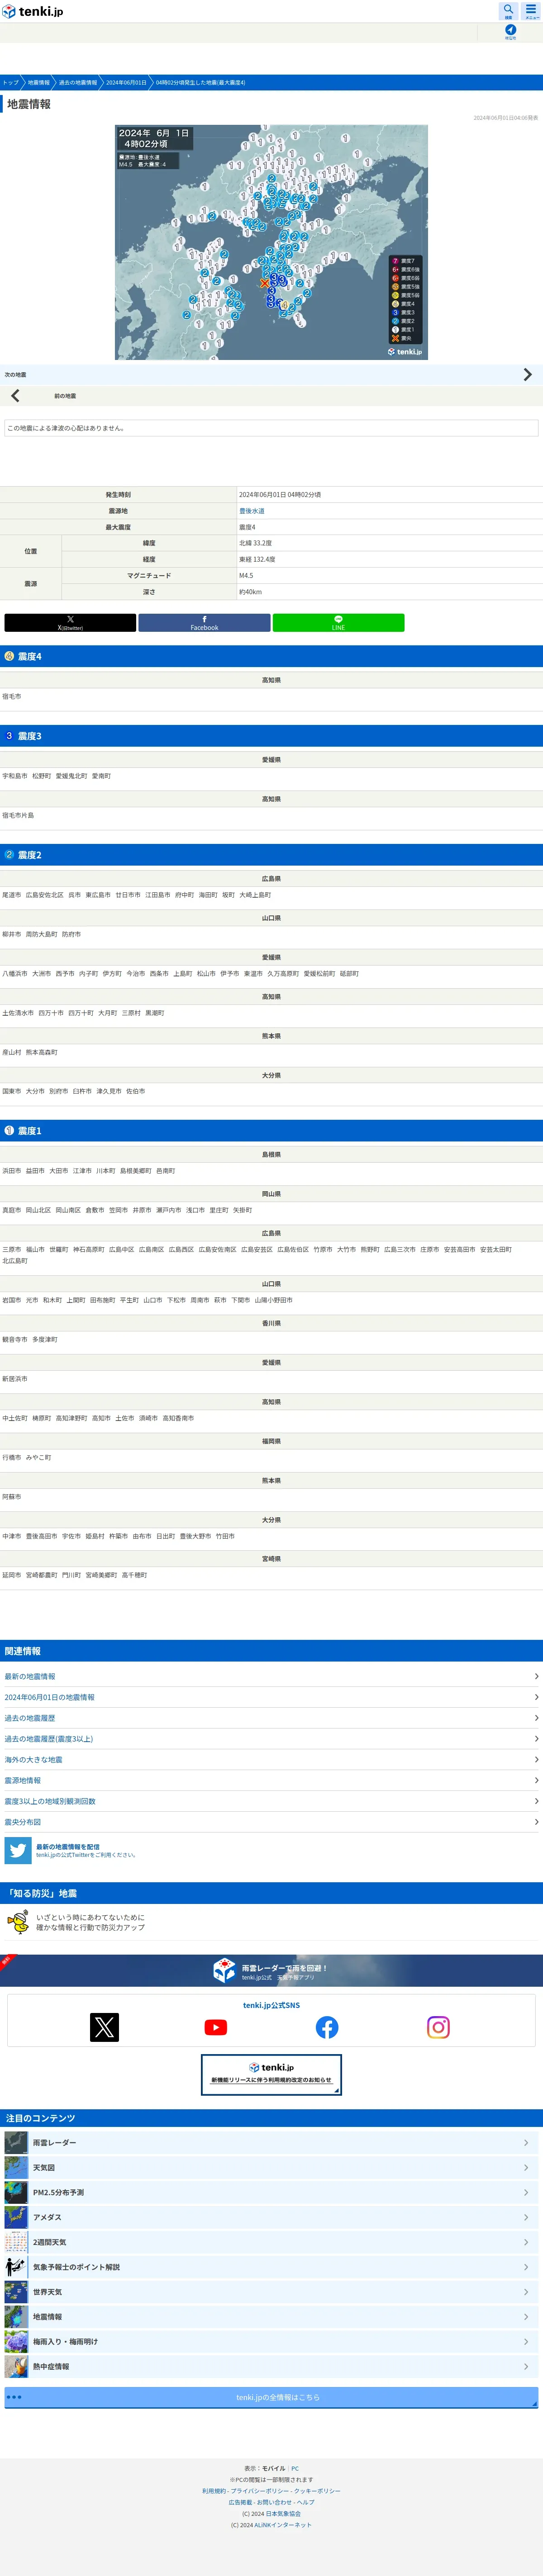The image size is (543, 2576).
Task: Click 日本気象協会 copyright link
Action: tap(283, 2514)
